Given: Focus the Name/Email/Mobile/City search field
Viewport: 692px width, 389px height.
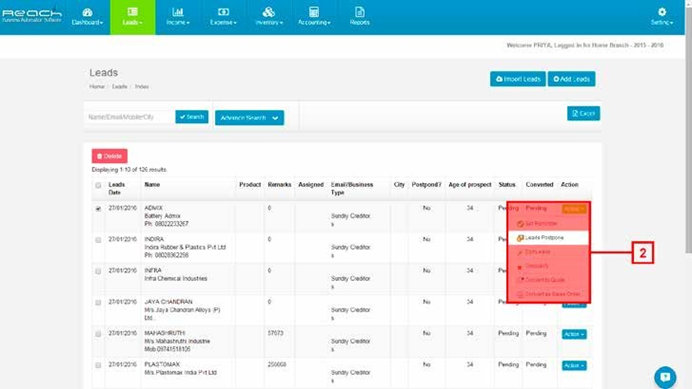Looking at the screenshot, I should [x=129, y=117].
